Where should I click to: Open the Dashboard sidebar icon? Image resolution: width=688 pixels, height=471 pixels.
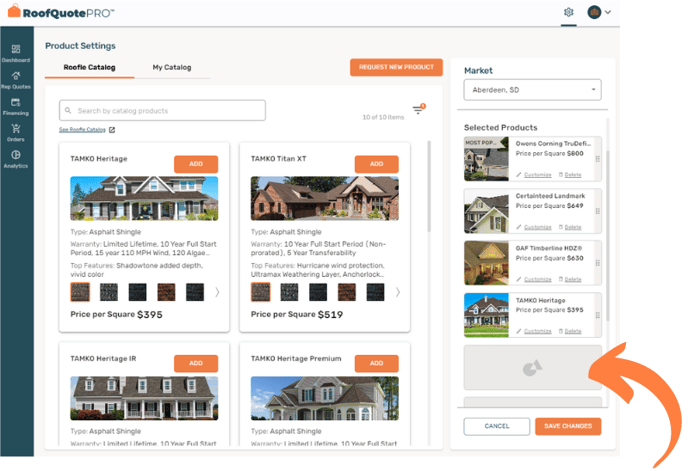coord(16,49)
